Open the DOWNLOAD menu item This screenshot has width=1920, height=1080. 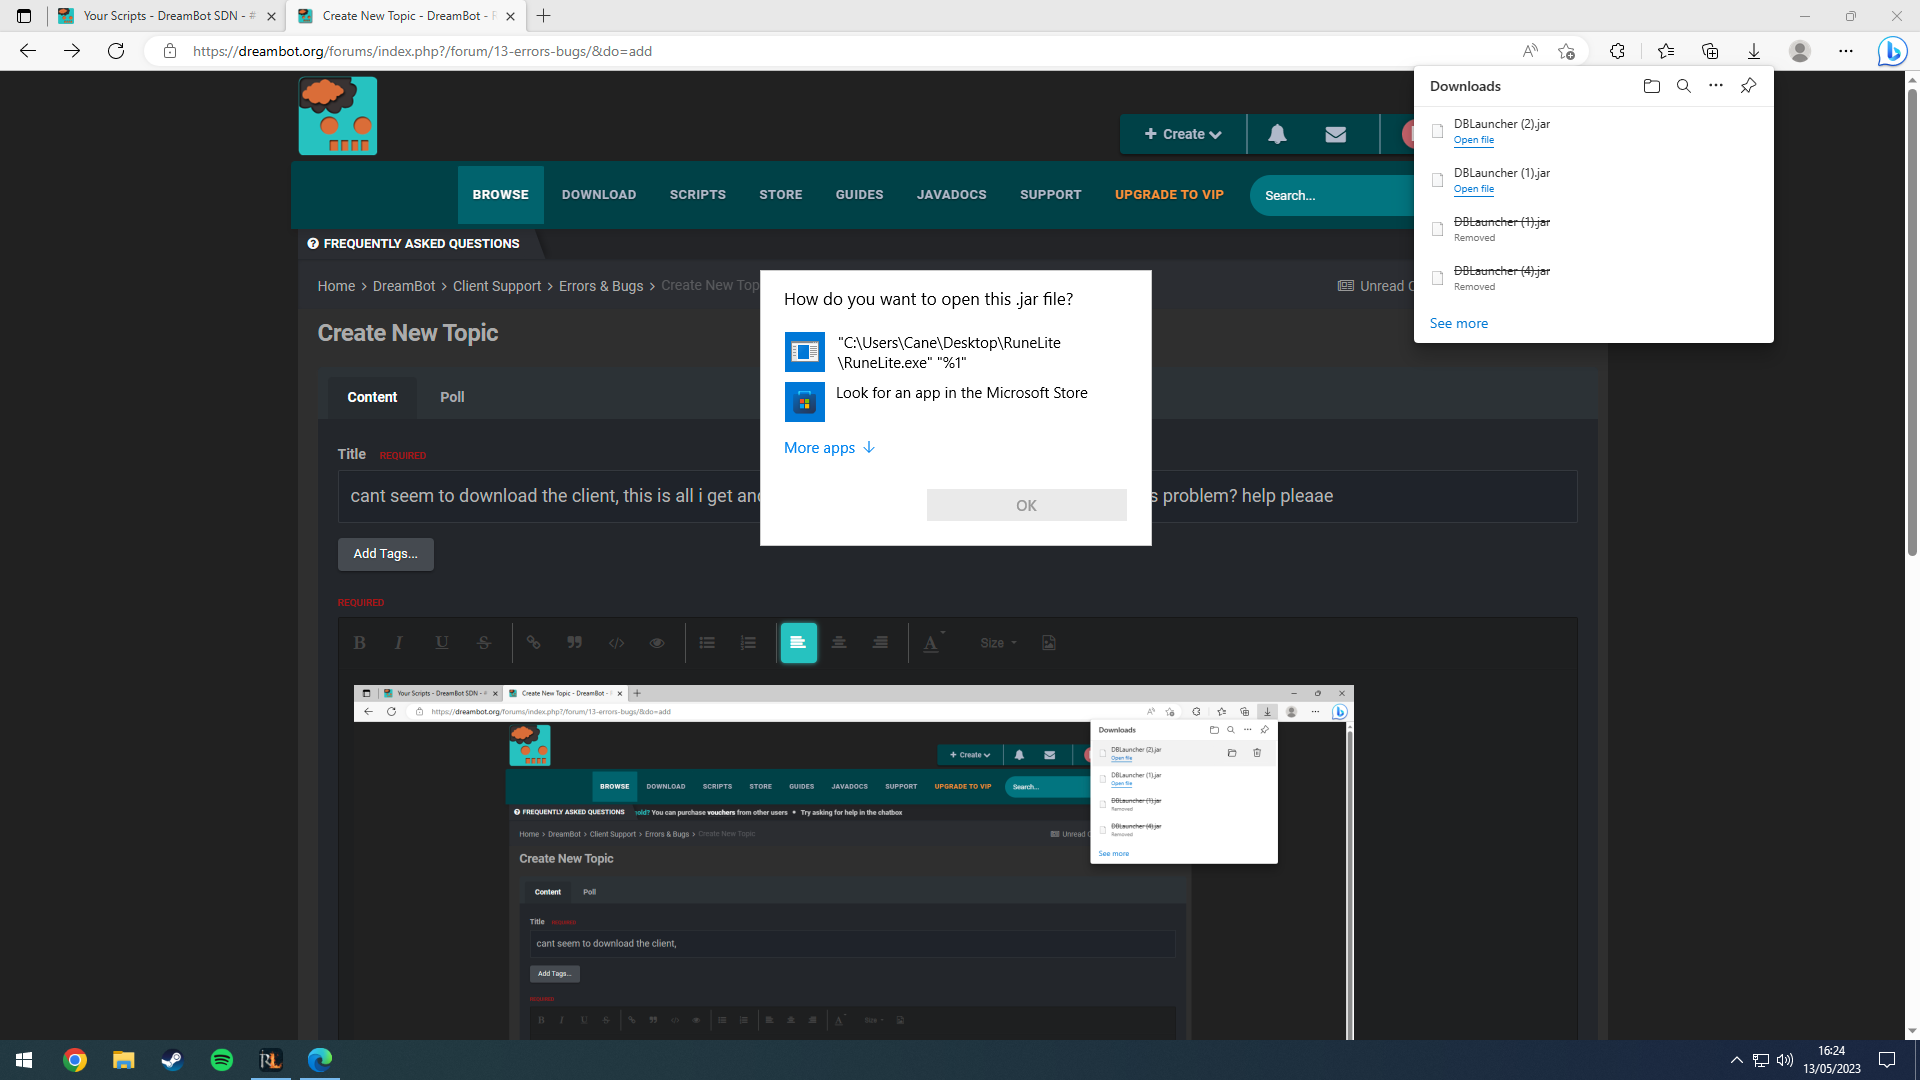click(599, 195)
